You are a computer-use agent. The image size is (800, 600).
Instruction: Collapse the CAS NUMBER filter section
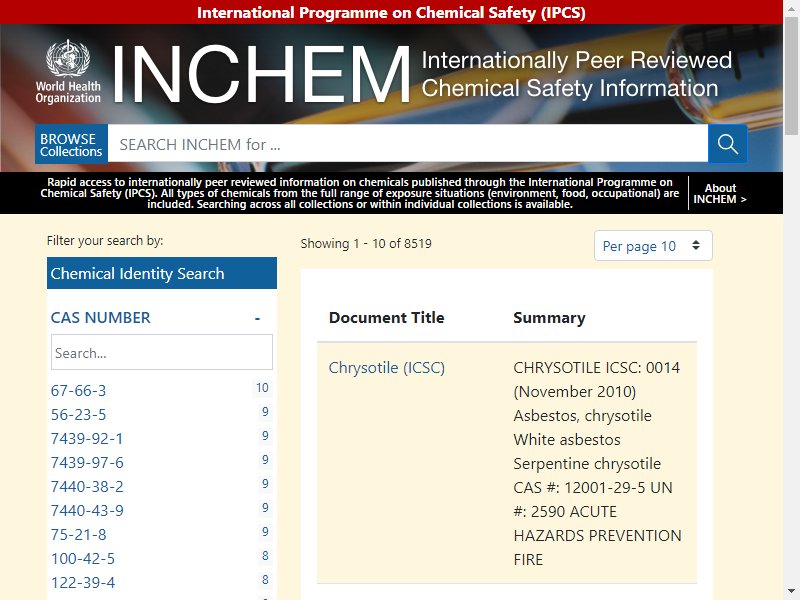258,318
